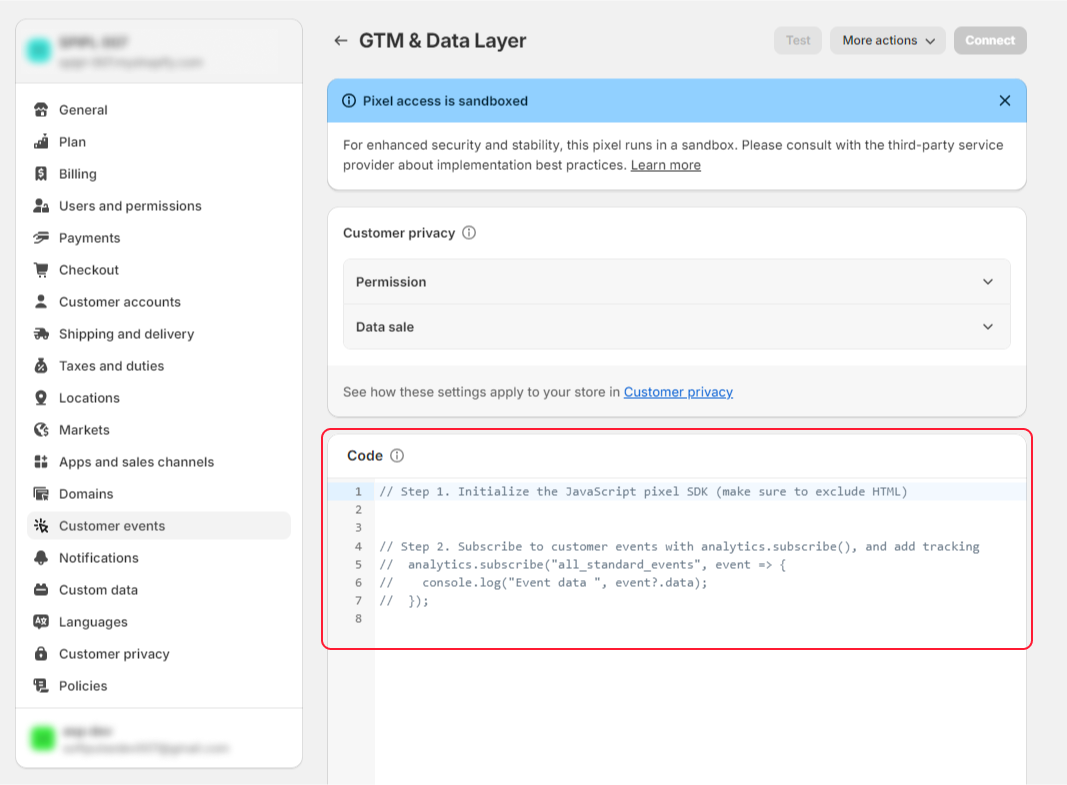Click the Notifications bell icon
Viewport: 1067px width, 785px height.
pos(40,558)
